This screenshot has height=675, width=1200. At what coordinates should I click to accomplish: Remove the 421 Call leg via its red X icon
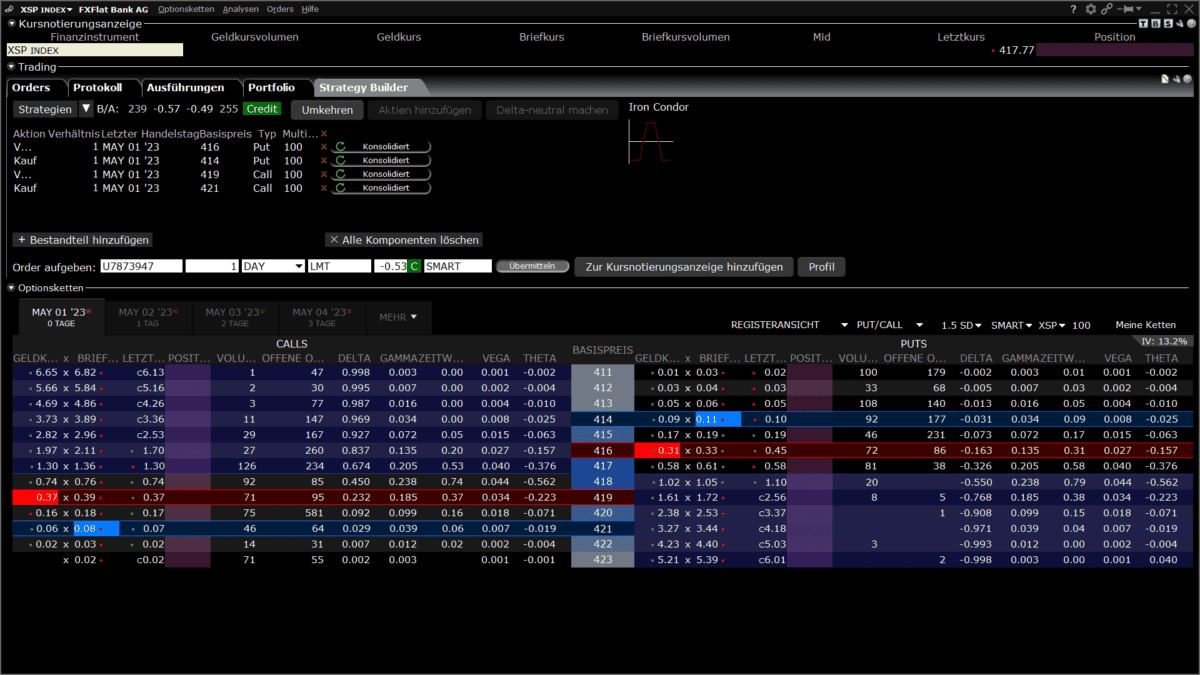(x=324, y=188)
